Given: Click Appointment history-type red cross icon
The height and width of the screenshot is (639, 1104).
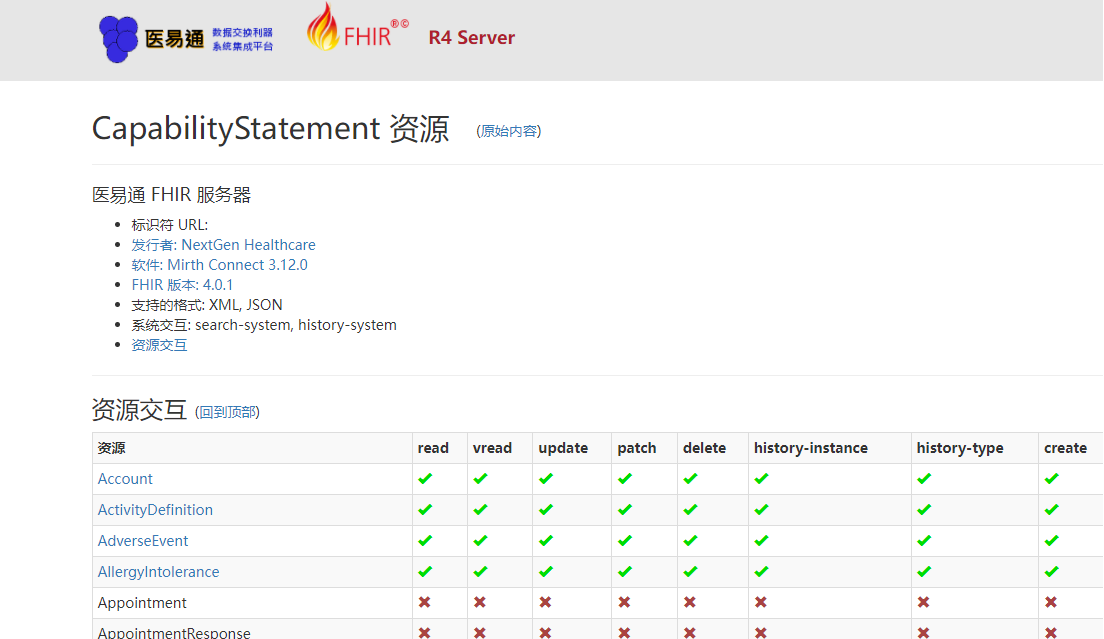Looking at the screenshot, I should point(923,603).
